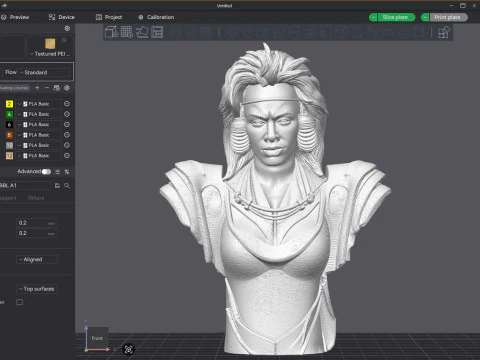Viewport: 480px width, 360px height.
Task: Expand filament 6 PLA Basic dropdown
Action: point(39,124)
